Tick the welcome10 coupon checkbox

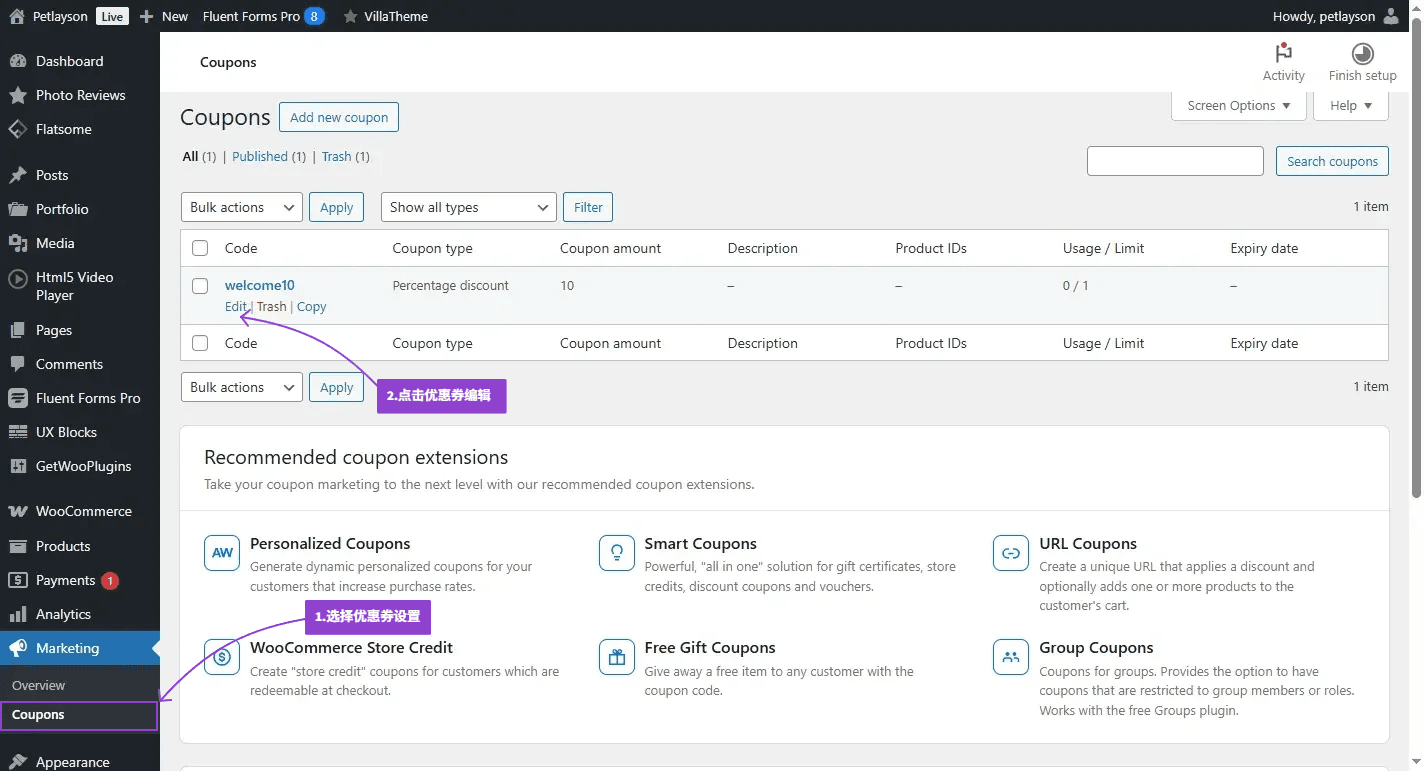[200, 286]
